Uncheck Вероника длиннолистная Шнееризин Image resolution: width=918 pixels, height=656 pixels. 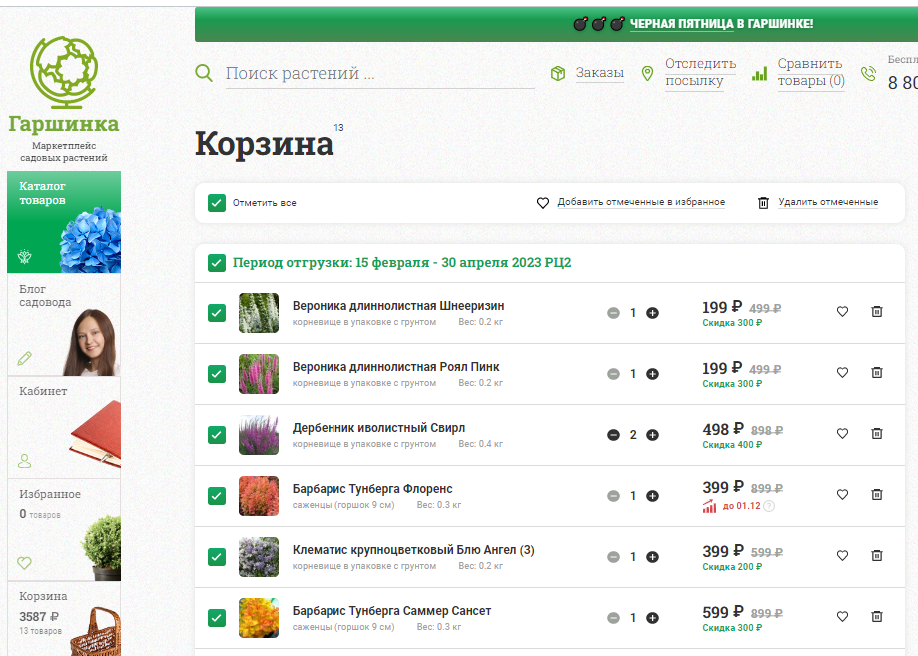pos(217,313)
